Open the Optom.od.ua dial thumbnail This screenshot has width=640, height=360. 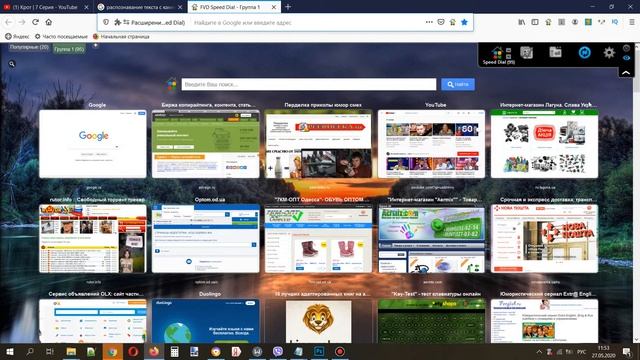pos(206,238)
